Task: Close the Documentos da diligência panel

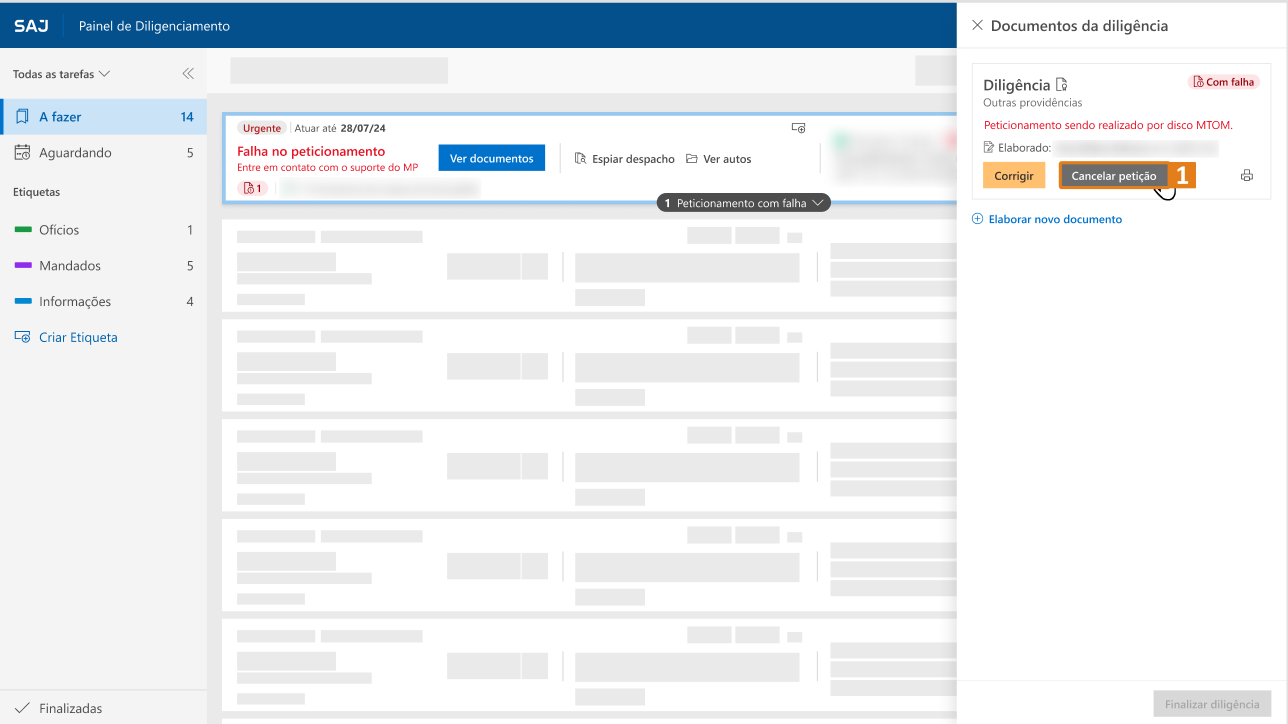Action: (x=977, y=25)
